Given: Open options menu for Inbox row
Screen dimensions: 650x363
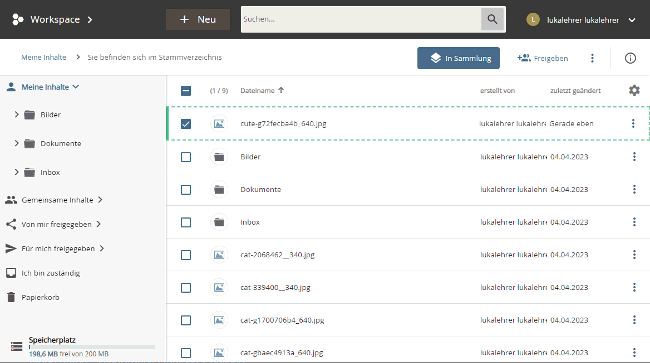Looking at the screenshot, I should click(634, 222).
